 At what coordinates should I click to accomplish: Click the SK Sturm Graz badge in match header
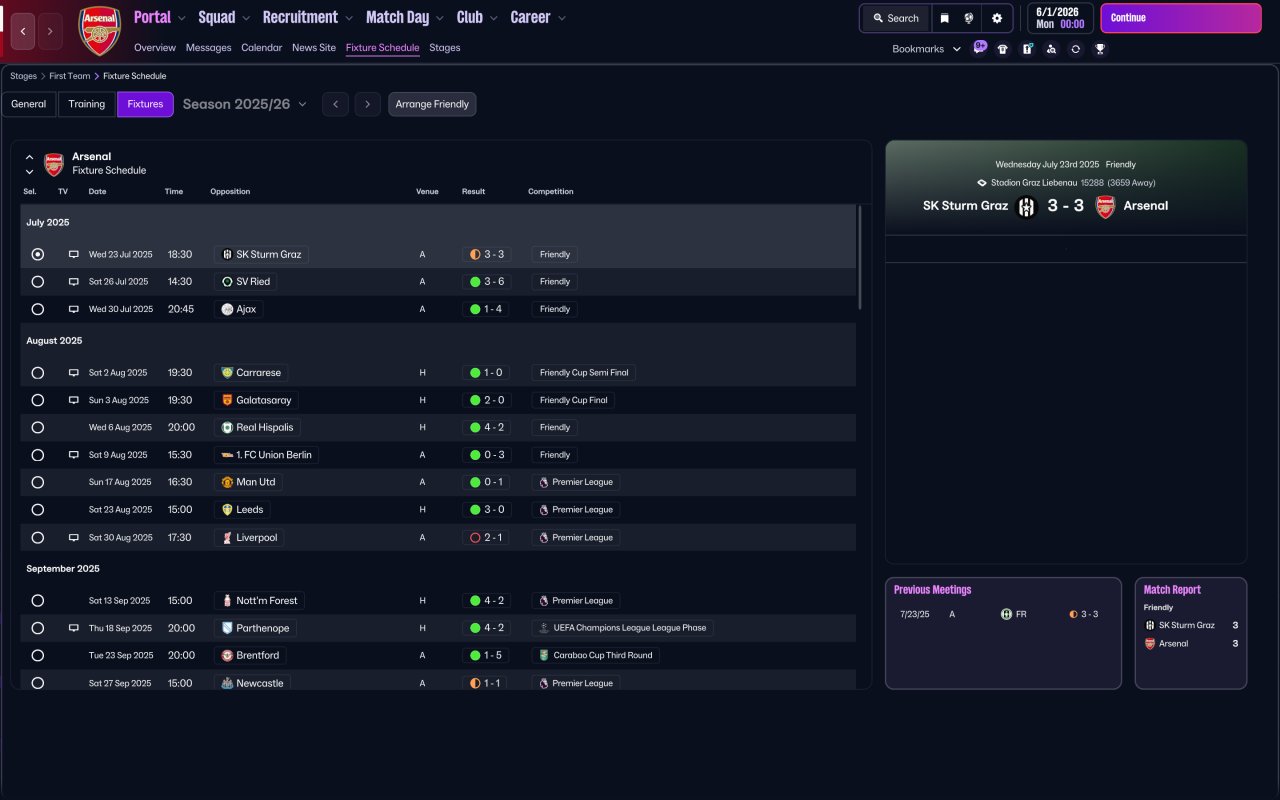1026,207
